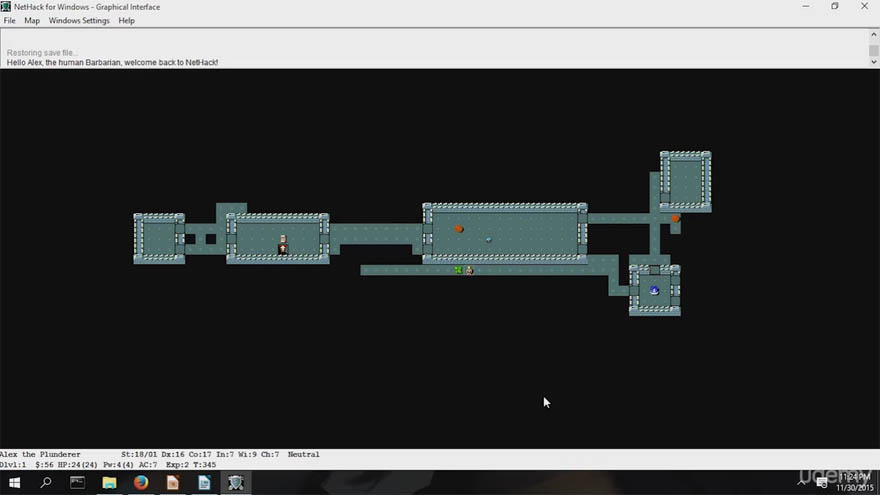Click the Dlvl:1 dungeon level indicator
Image resolution: width=880 pixels, height=495 pixels.
click(13, 465)
